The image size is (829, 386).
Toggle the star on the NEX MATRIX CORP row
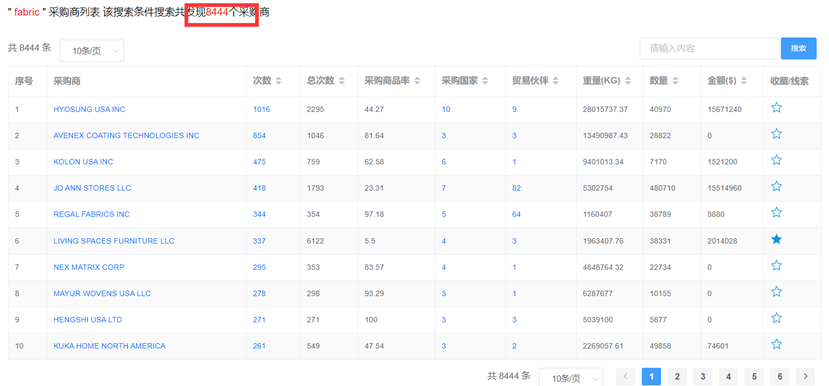click(x=776, y=265)
